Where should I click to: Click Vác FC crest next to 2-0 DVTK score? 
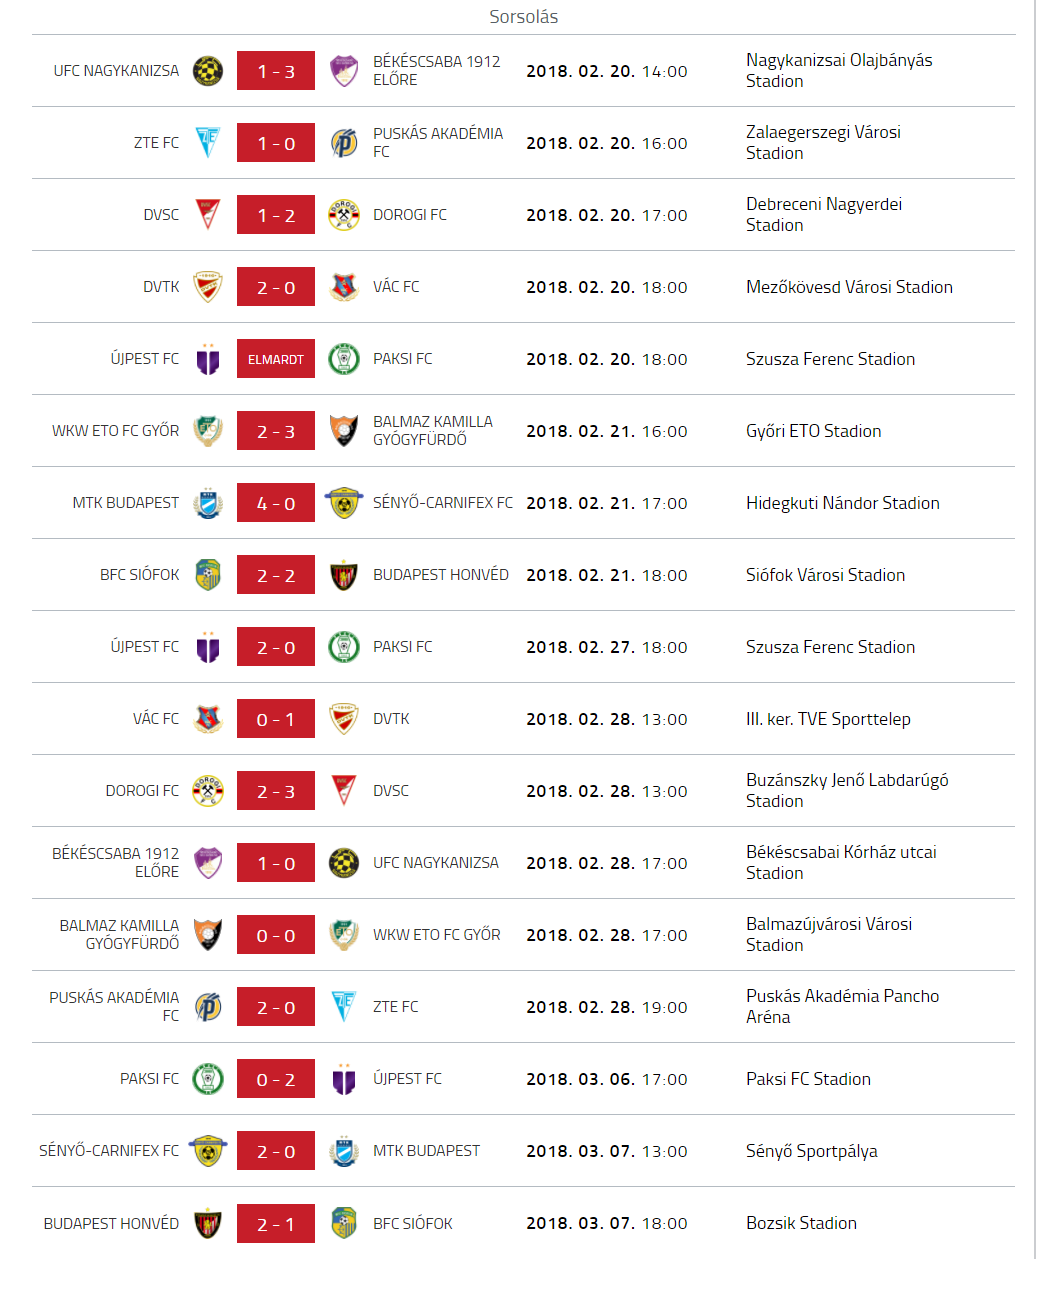click(x=344, y=287)
